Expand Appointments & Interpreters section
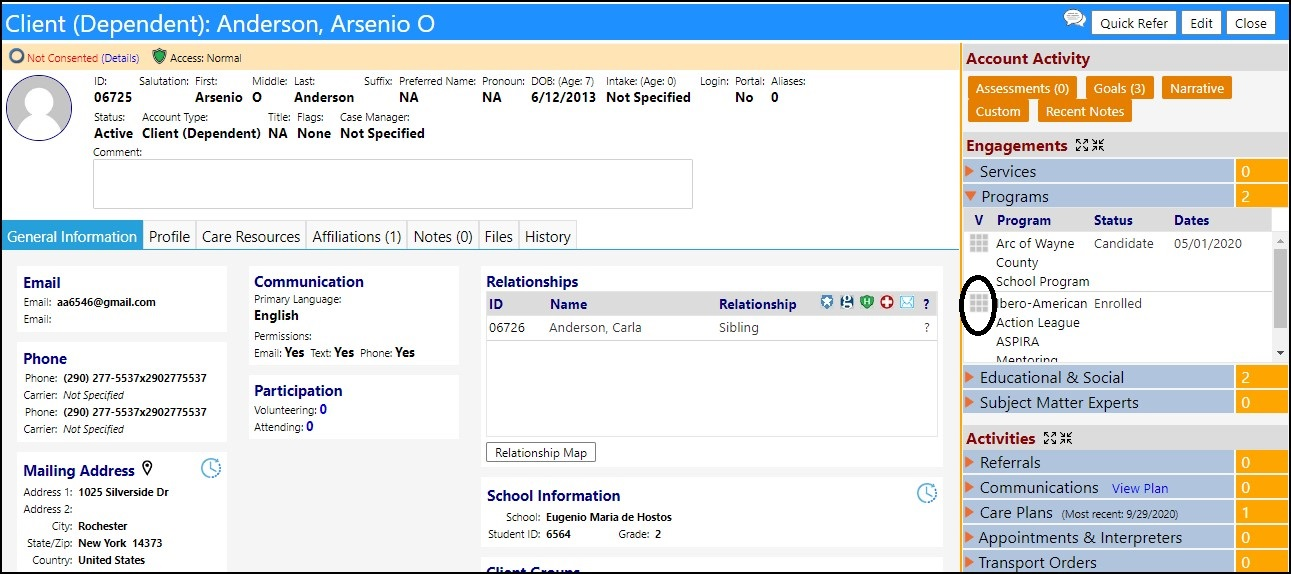1291x574 pixels. 1099,537
